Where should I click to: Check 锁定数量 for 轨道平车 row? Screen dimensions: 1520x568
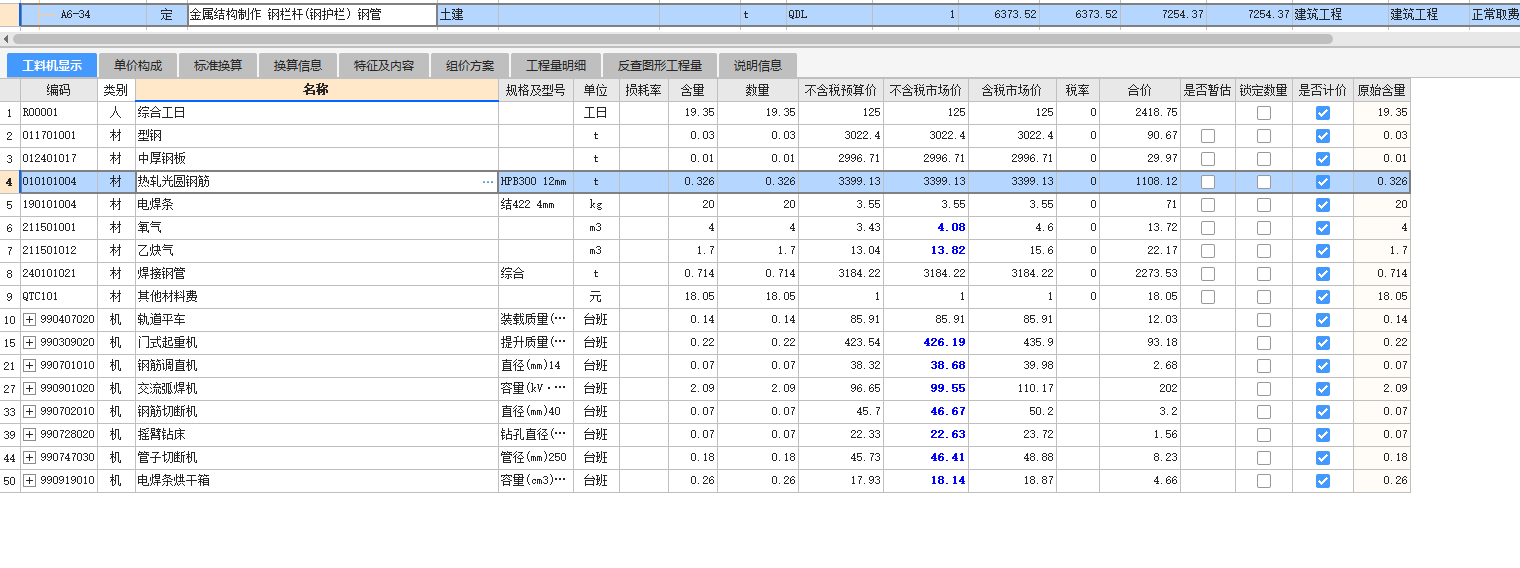pos(1264,320)
